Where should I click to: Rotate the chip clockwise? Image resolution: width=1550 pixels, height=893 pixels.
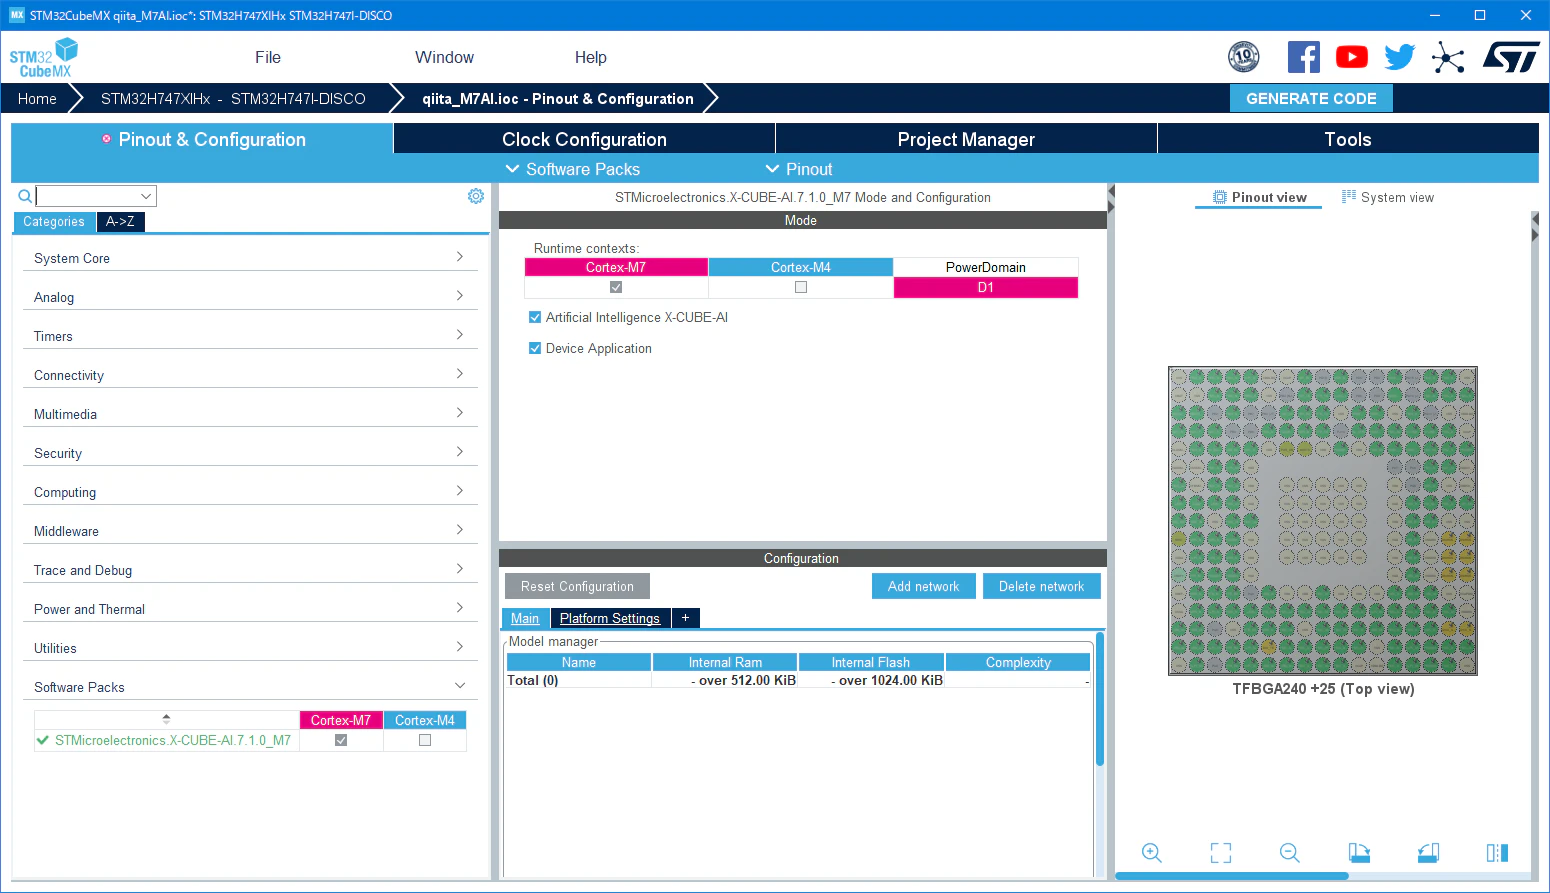tap(1359, 853)
